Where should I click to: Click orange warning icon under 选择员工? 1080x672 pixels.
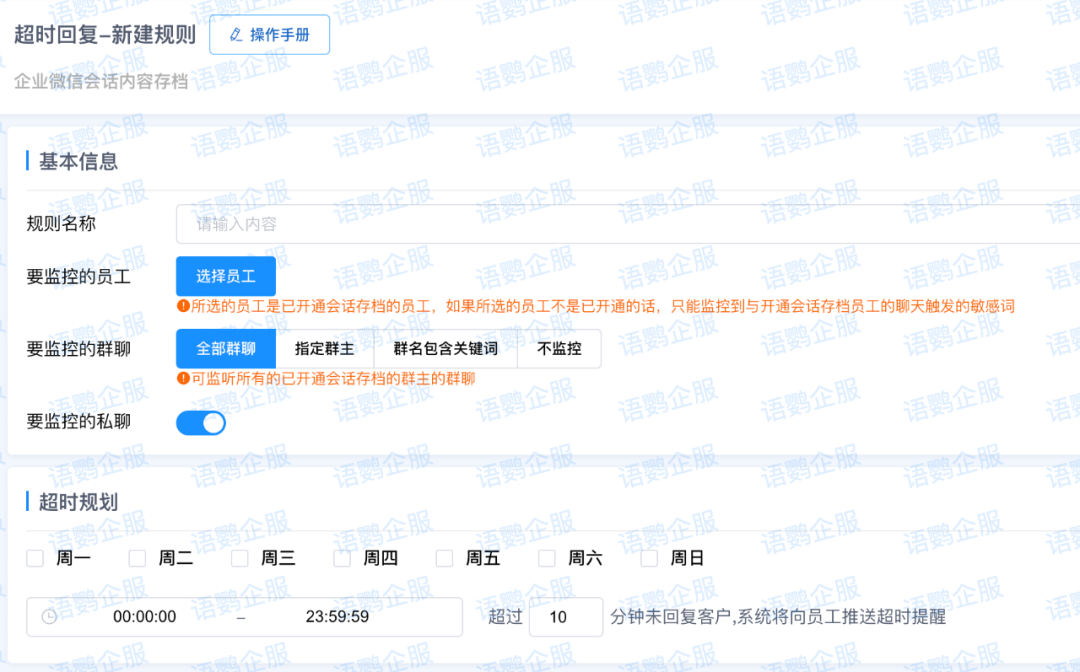pyautogui.click(x=183, y=306)
